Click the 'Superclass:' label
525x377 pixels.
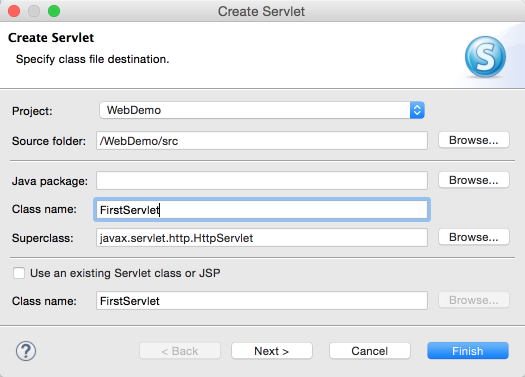43,238
